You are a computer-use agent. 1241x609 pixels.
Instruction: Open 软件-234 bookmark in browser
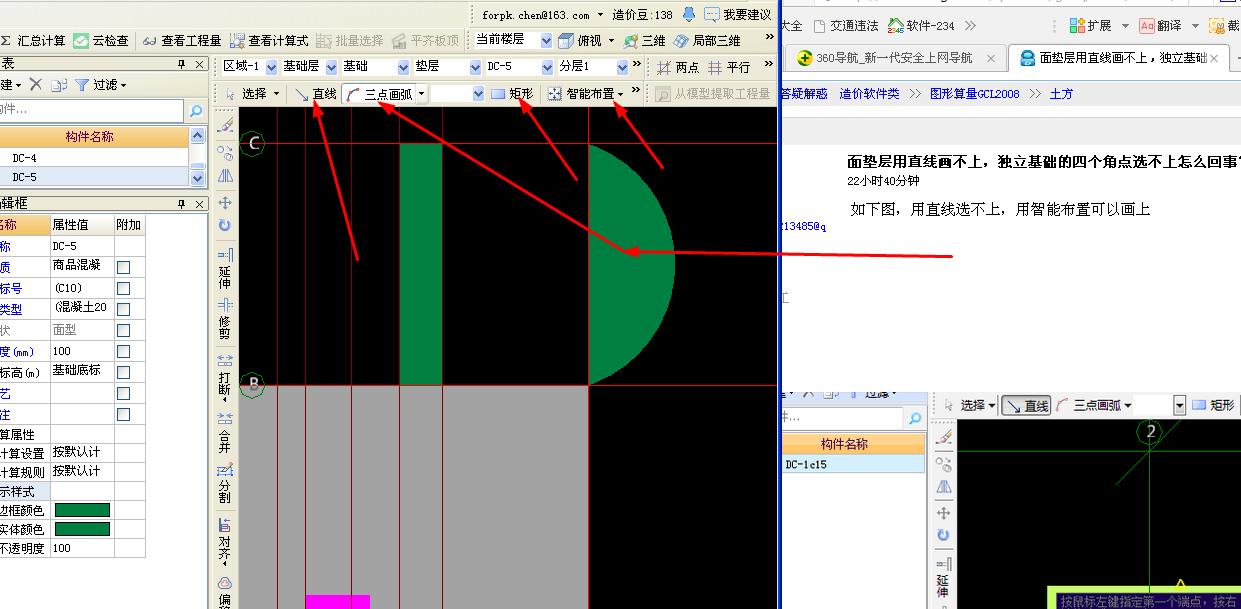(x=921, y=25)
